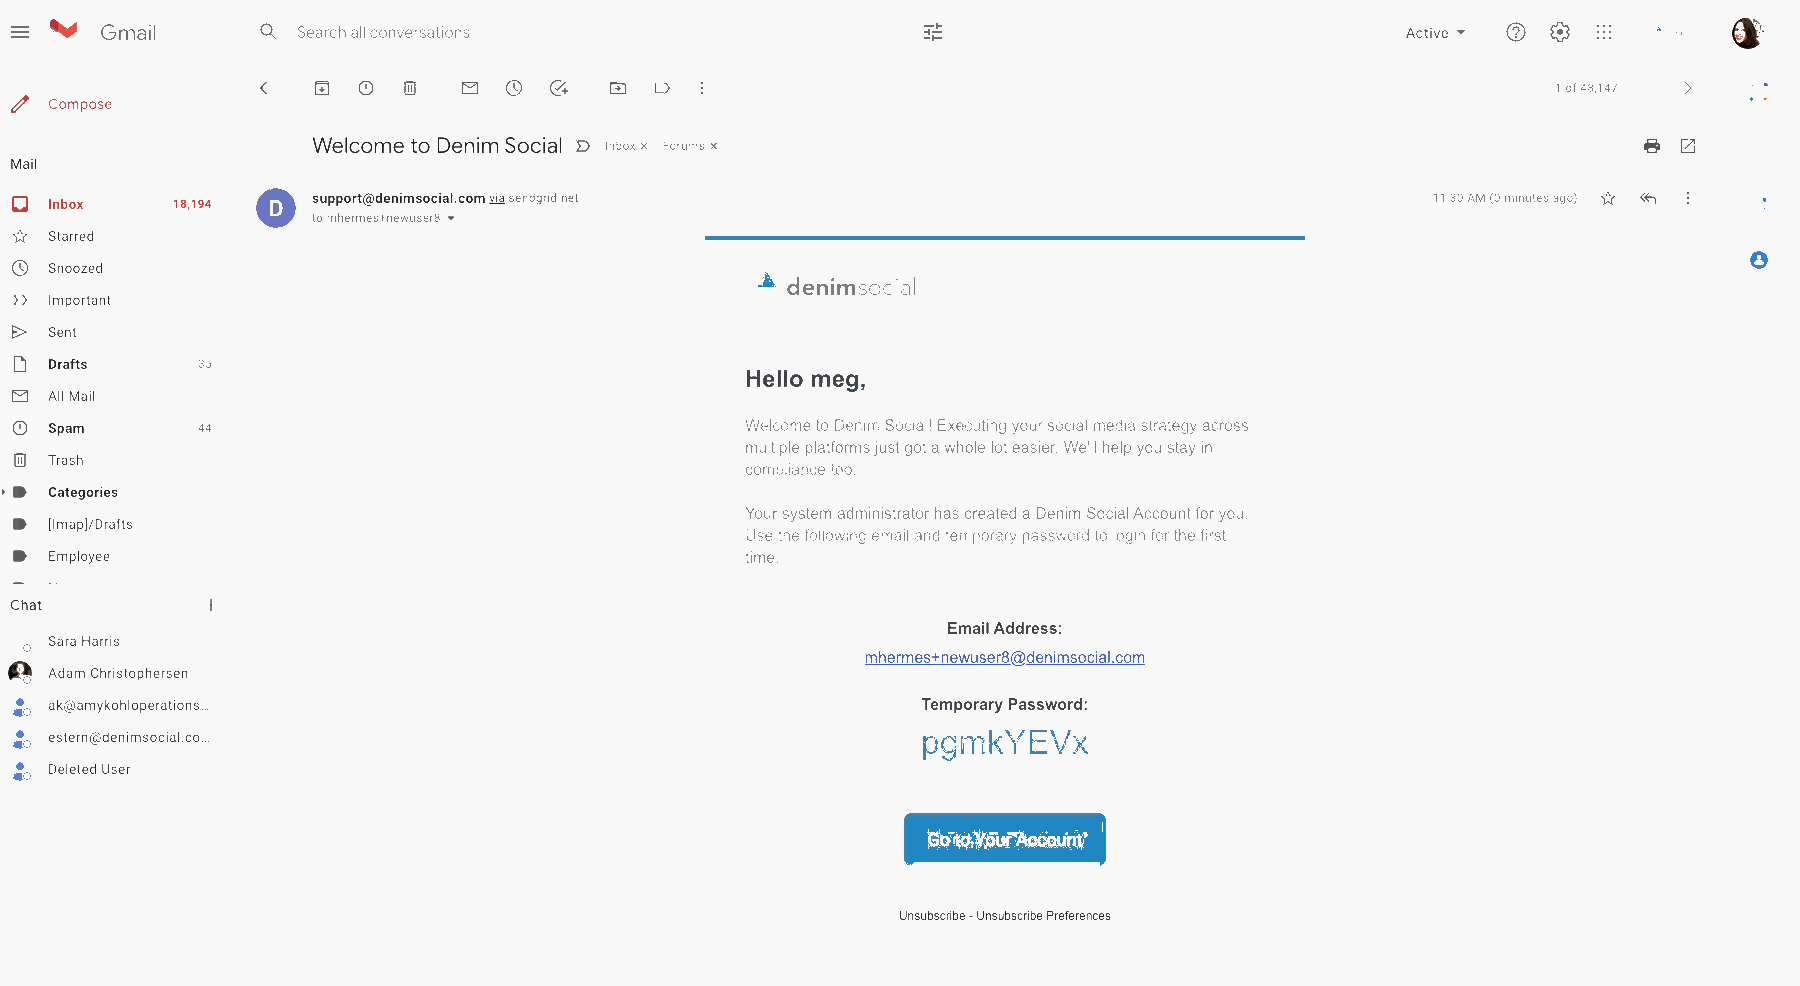Viewport: 1800px width, 986px height.
Task: Remove the Inbox label
Action: point(644,146)
